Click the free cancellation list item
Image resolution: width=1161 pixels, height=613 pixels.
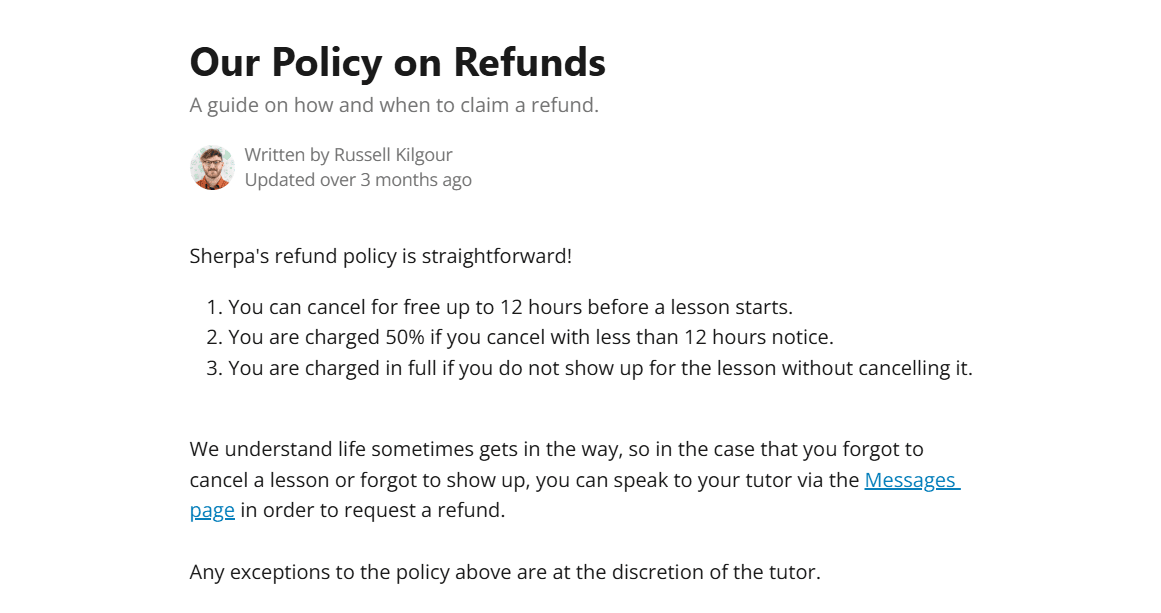click(510, 307)
